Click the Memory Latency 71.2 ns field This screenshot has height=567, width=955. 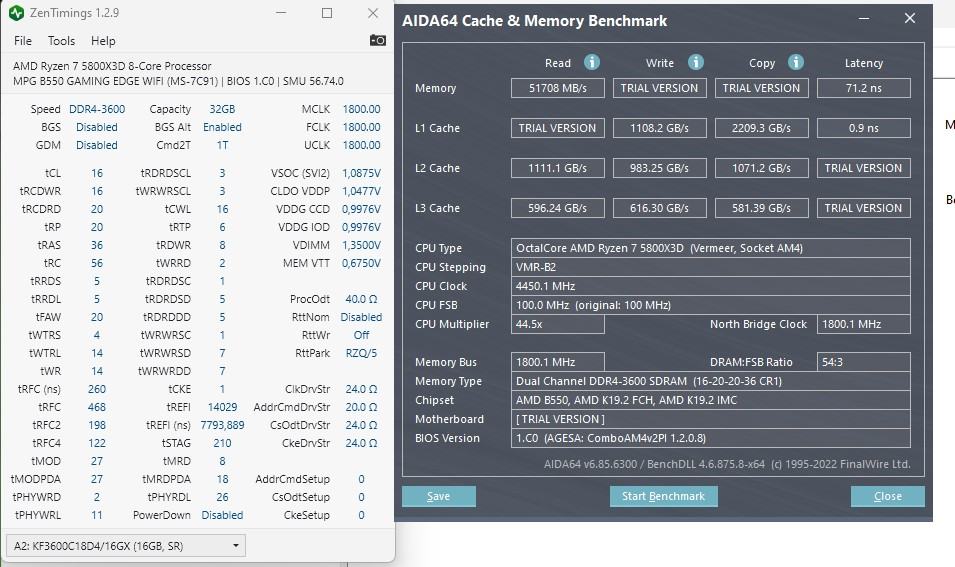(x=864, y=88)
